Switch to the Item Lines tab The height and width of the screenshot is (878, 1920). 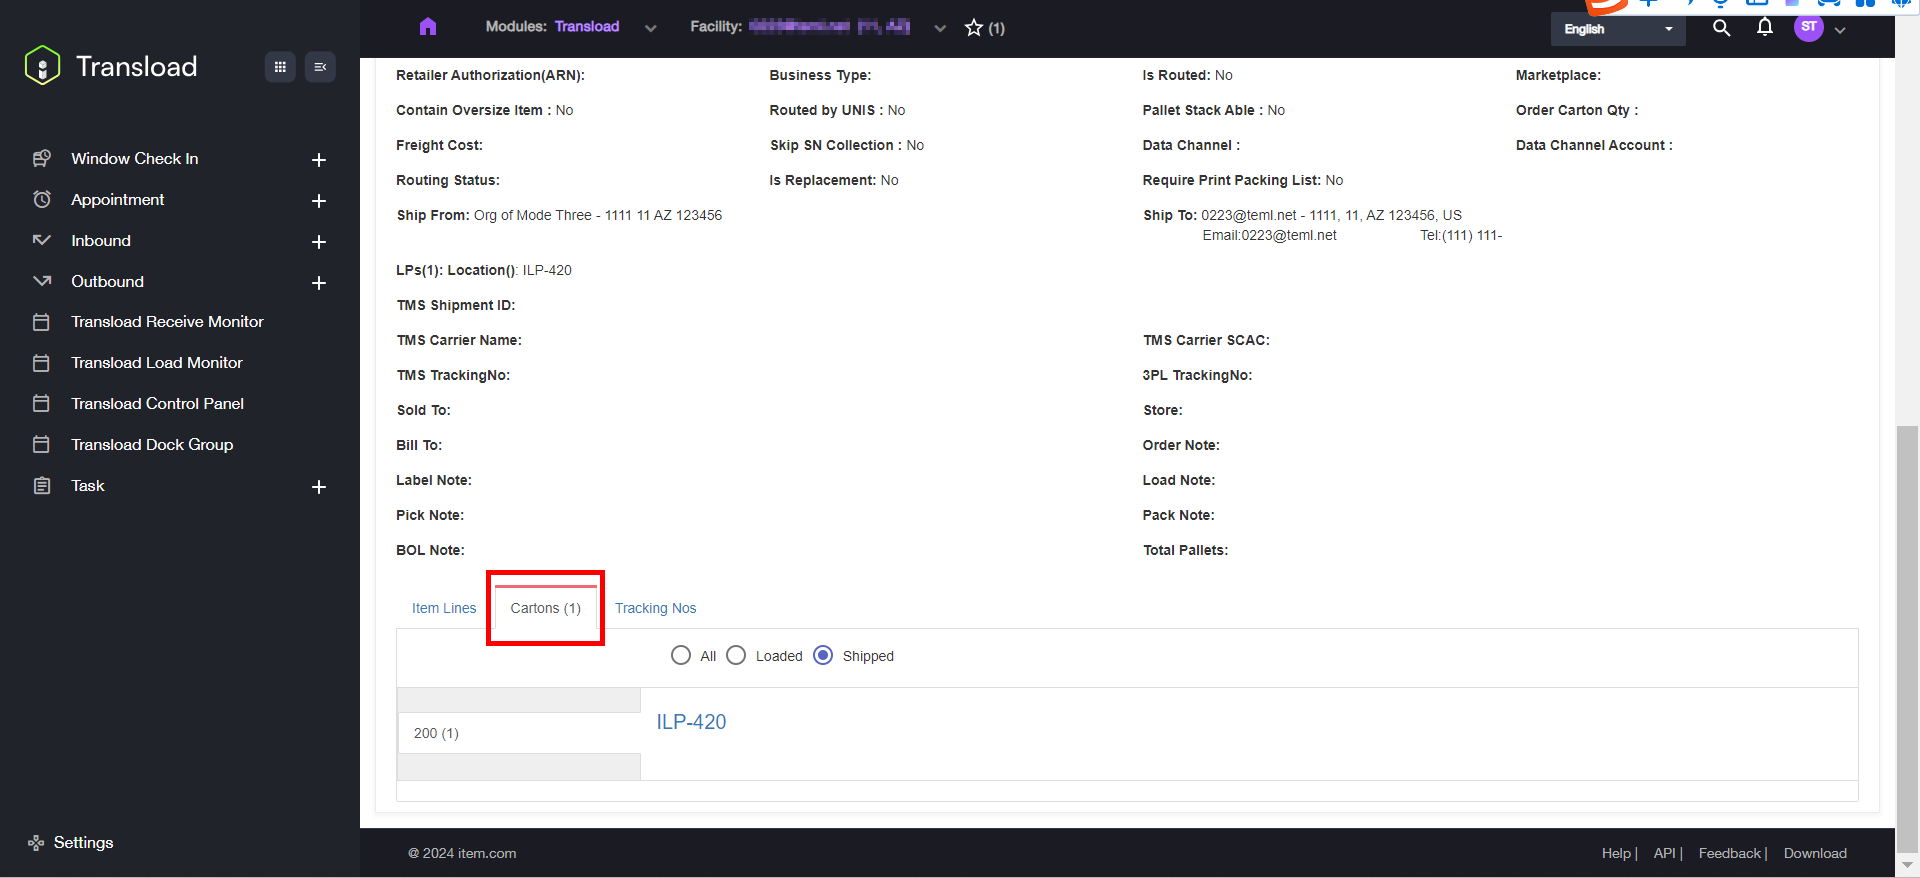point(444,608)
